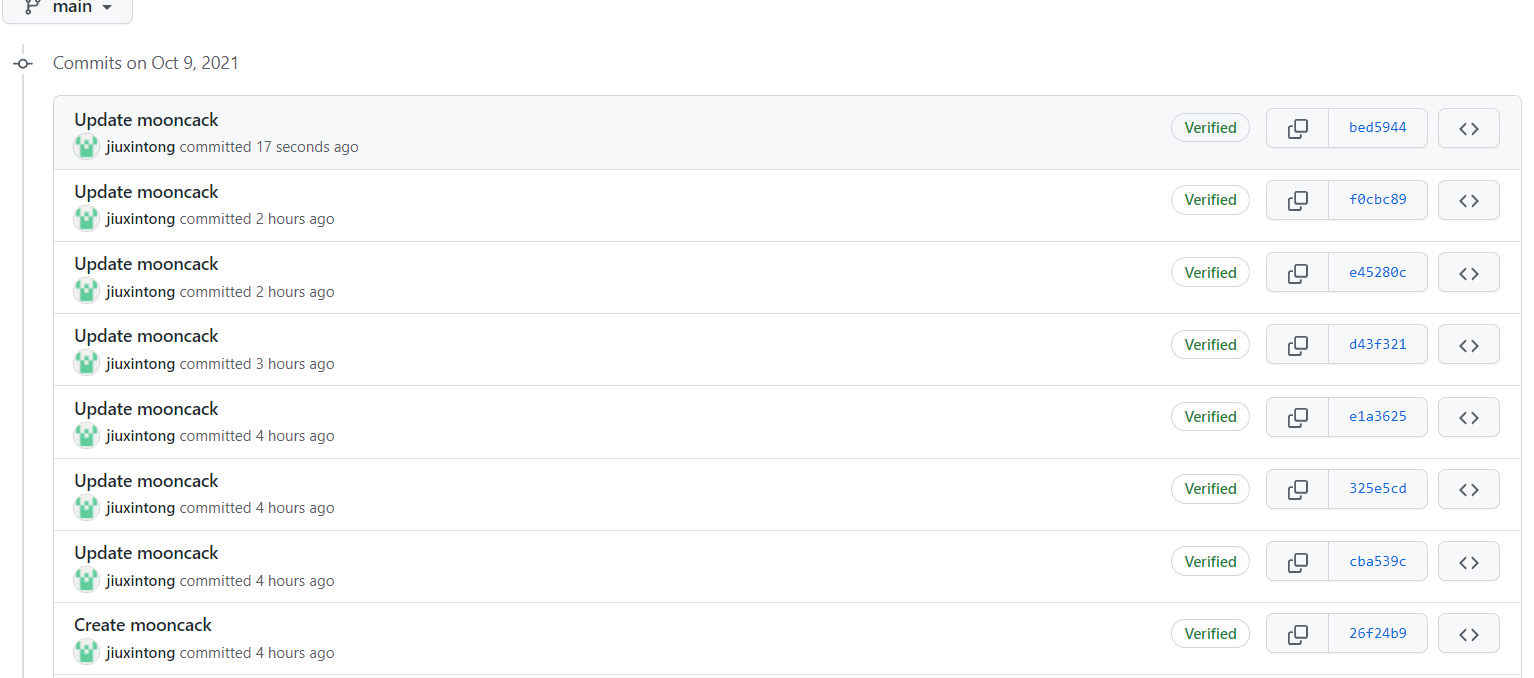Show Verified signature details for bed5944
Viewport: 1534px width, 678px height.
coord(1210,128)
